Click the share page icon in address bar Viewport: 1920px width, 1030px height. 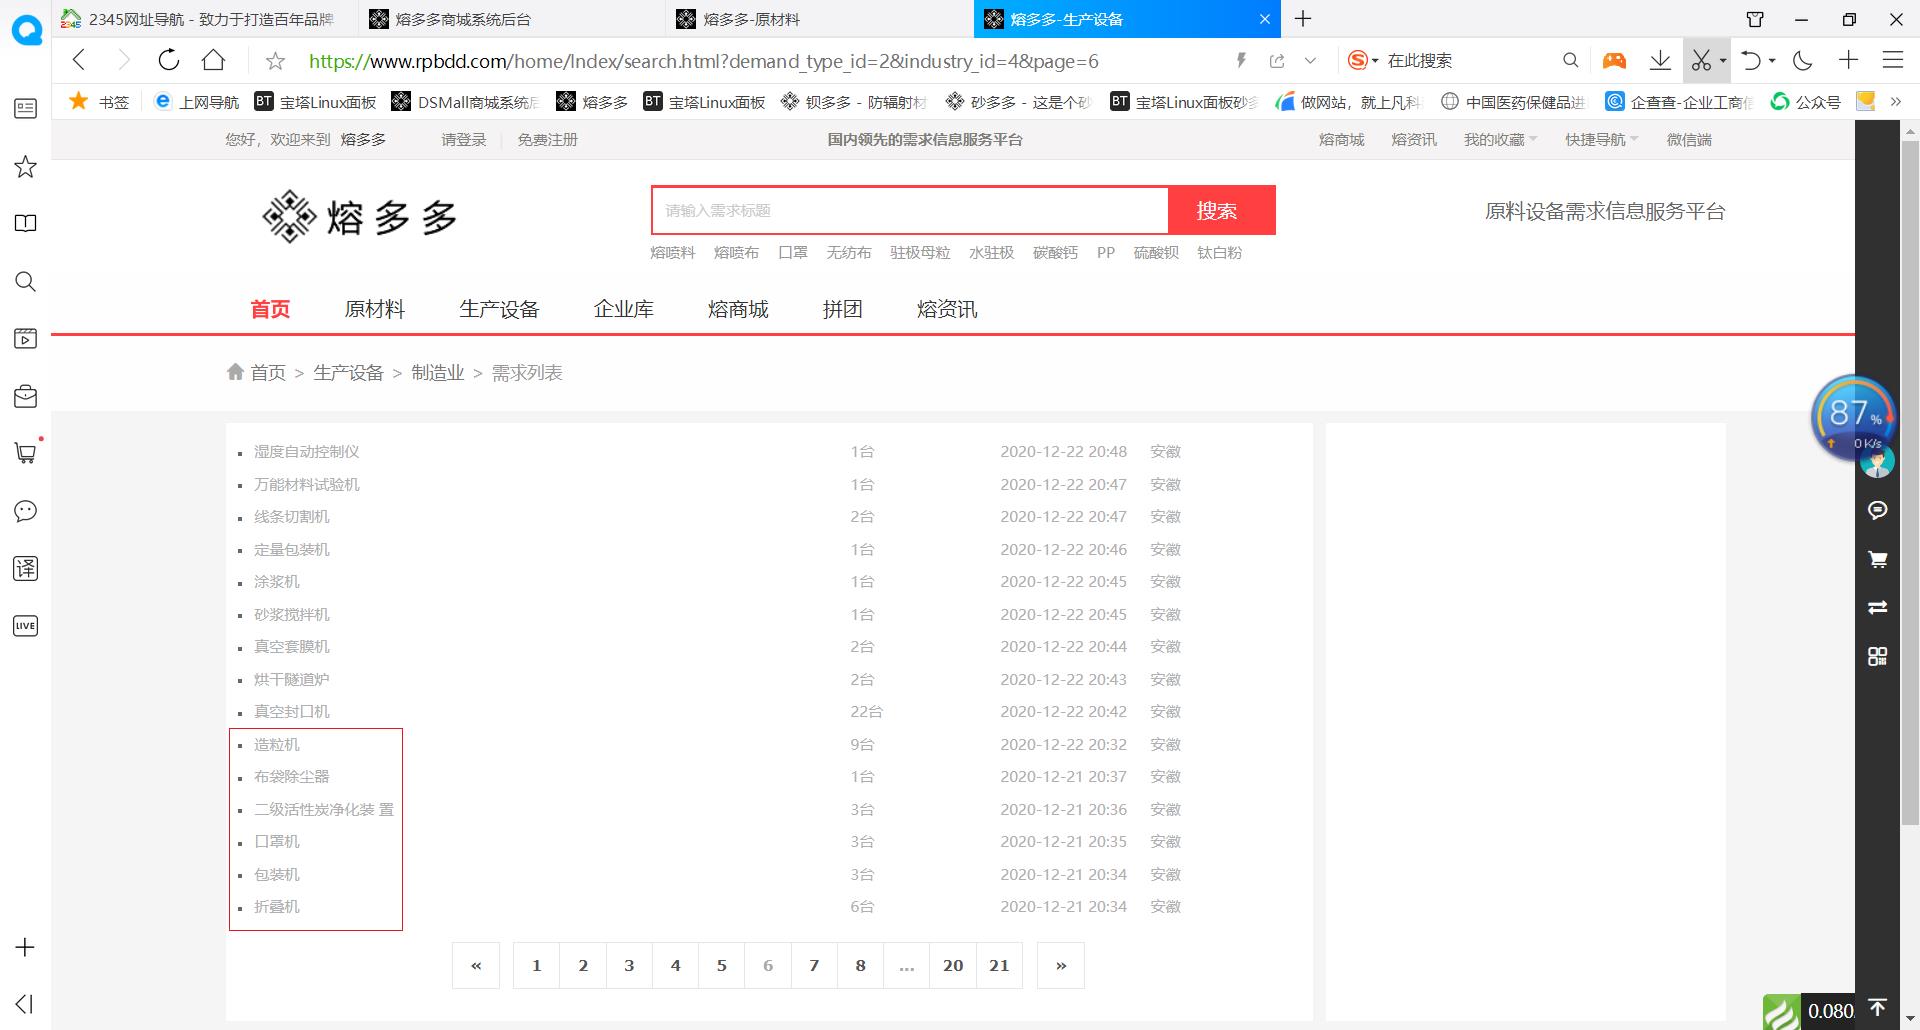coord(1277,61)
